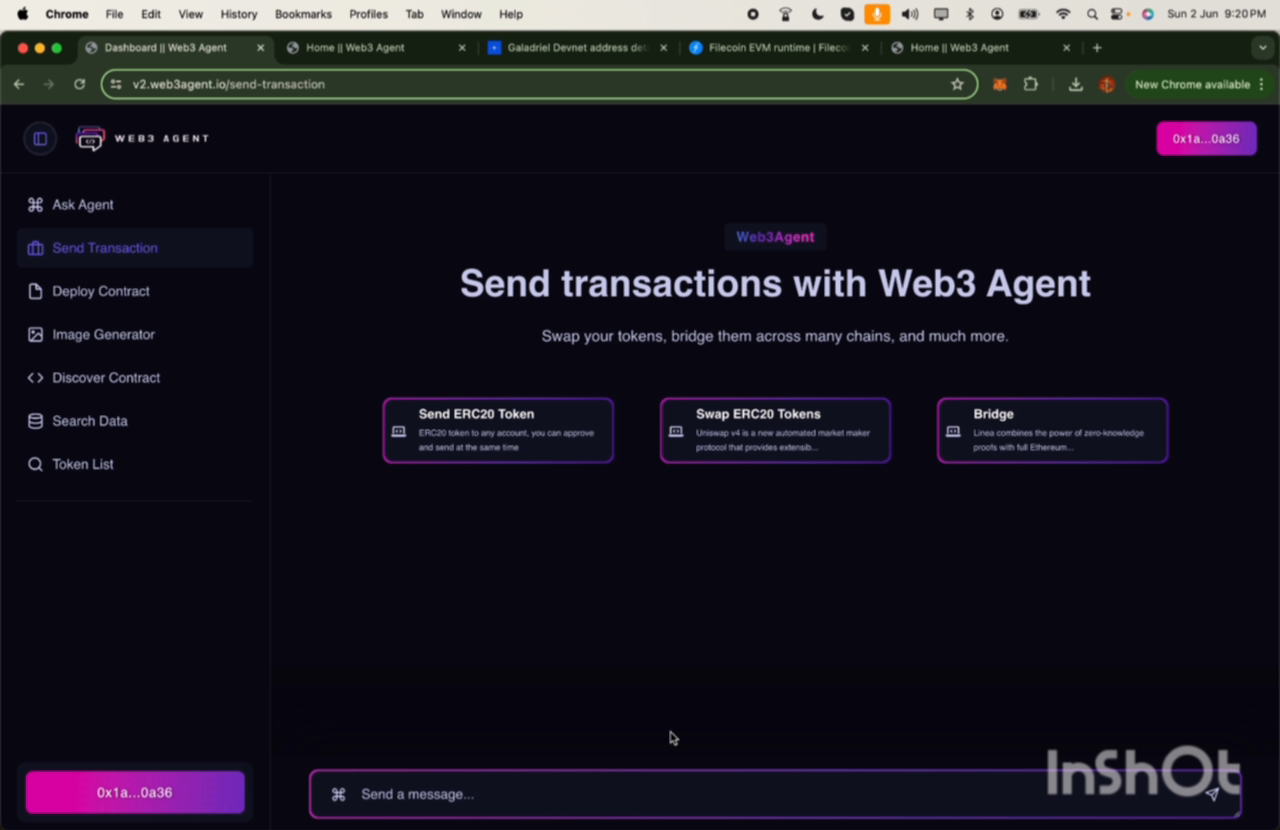Expand the tab search dropdown
The width and height of the screenshot is (1280, 830).
coord(1261,47)
